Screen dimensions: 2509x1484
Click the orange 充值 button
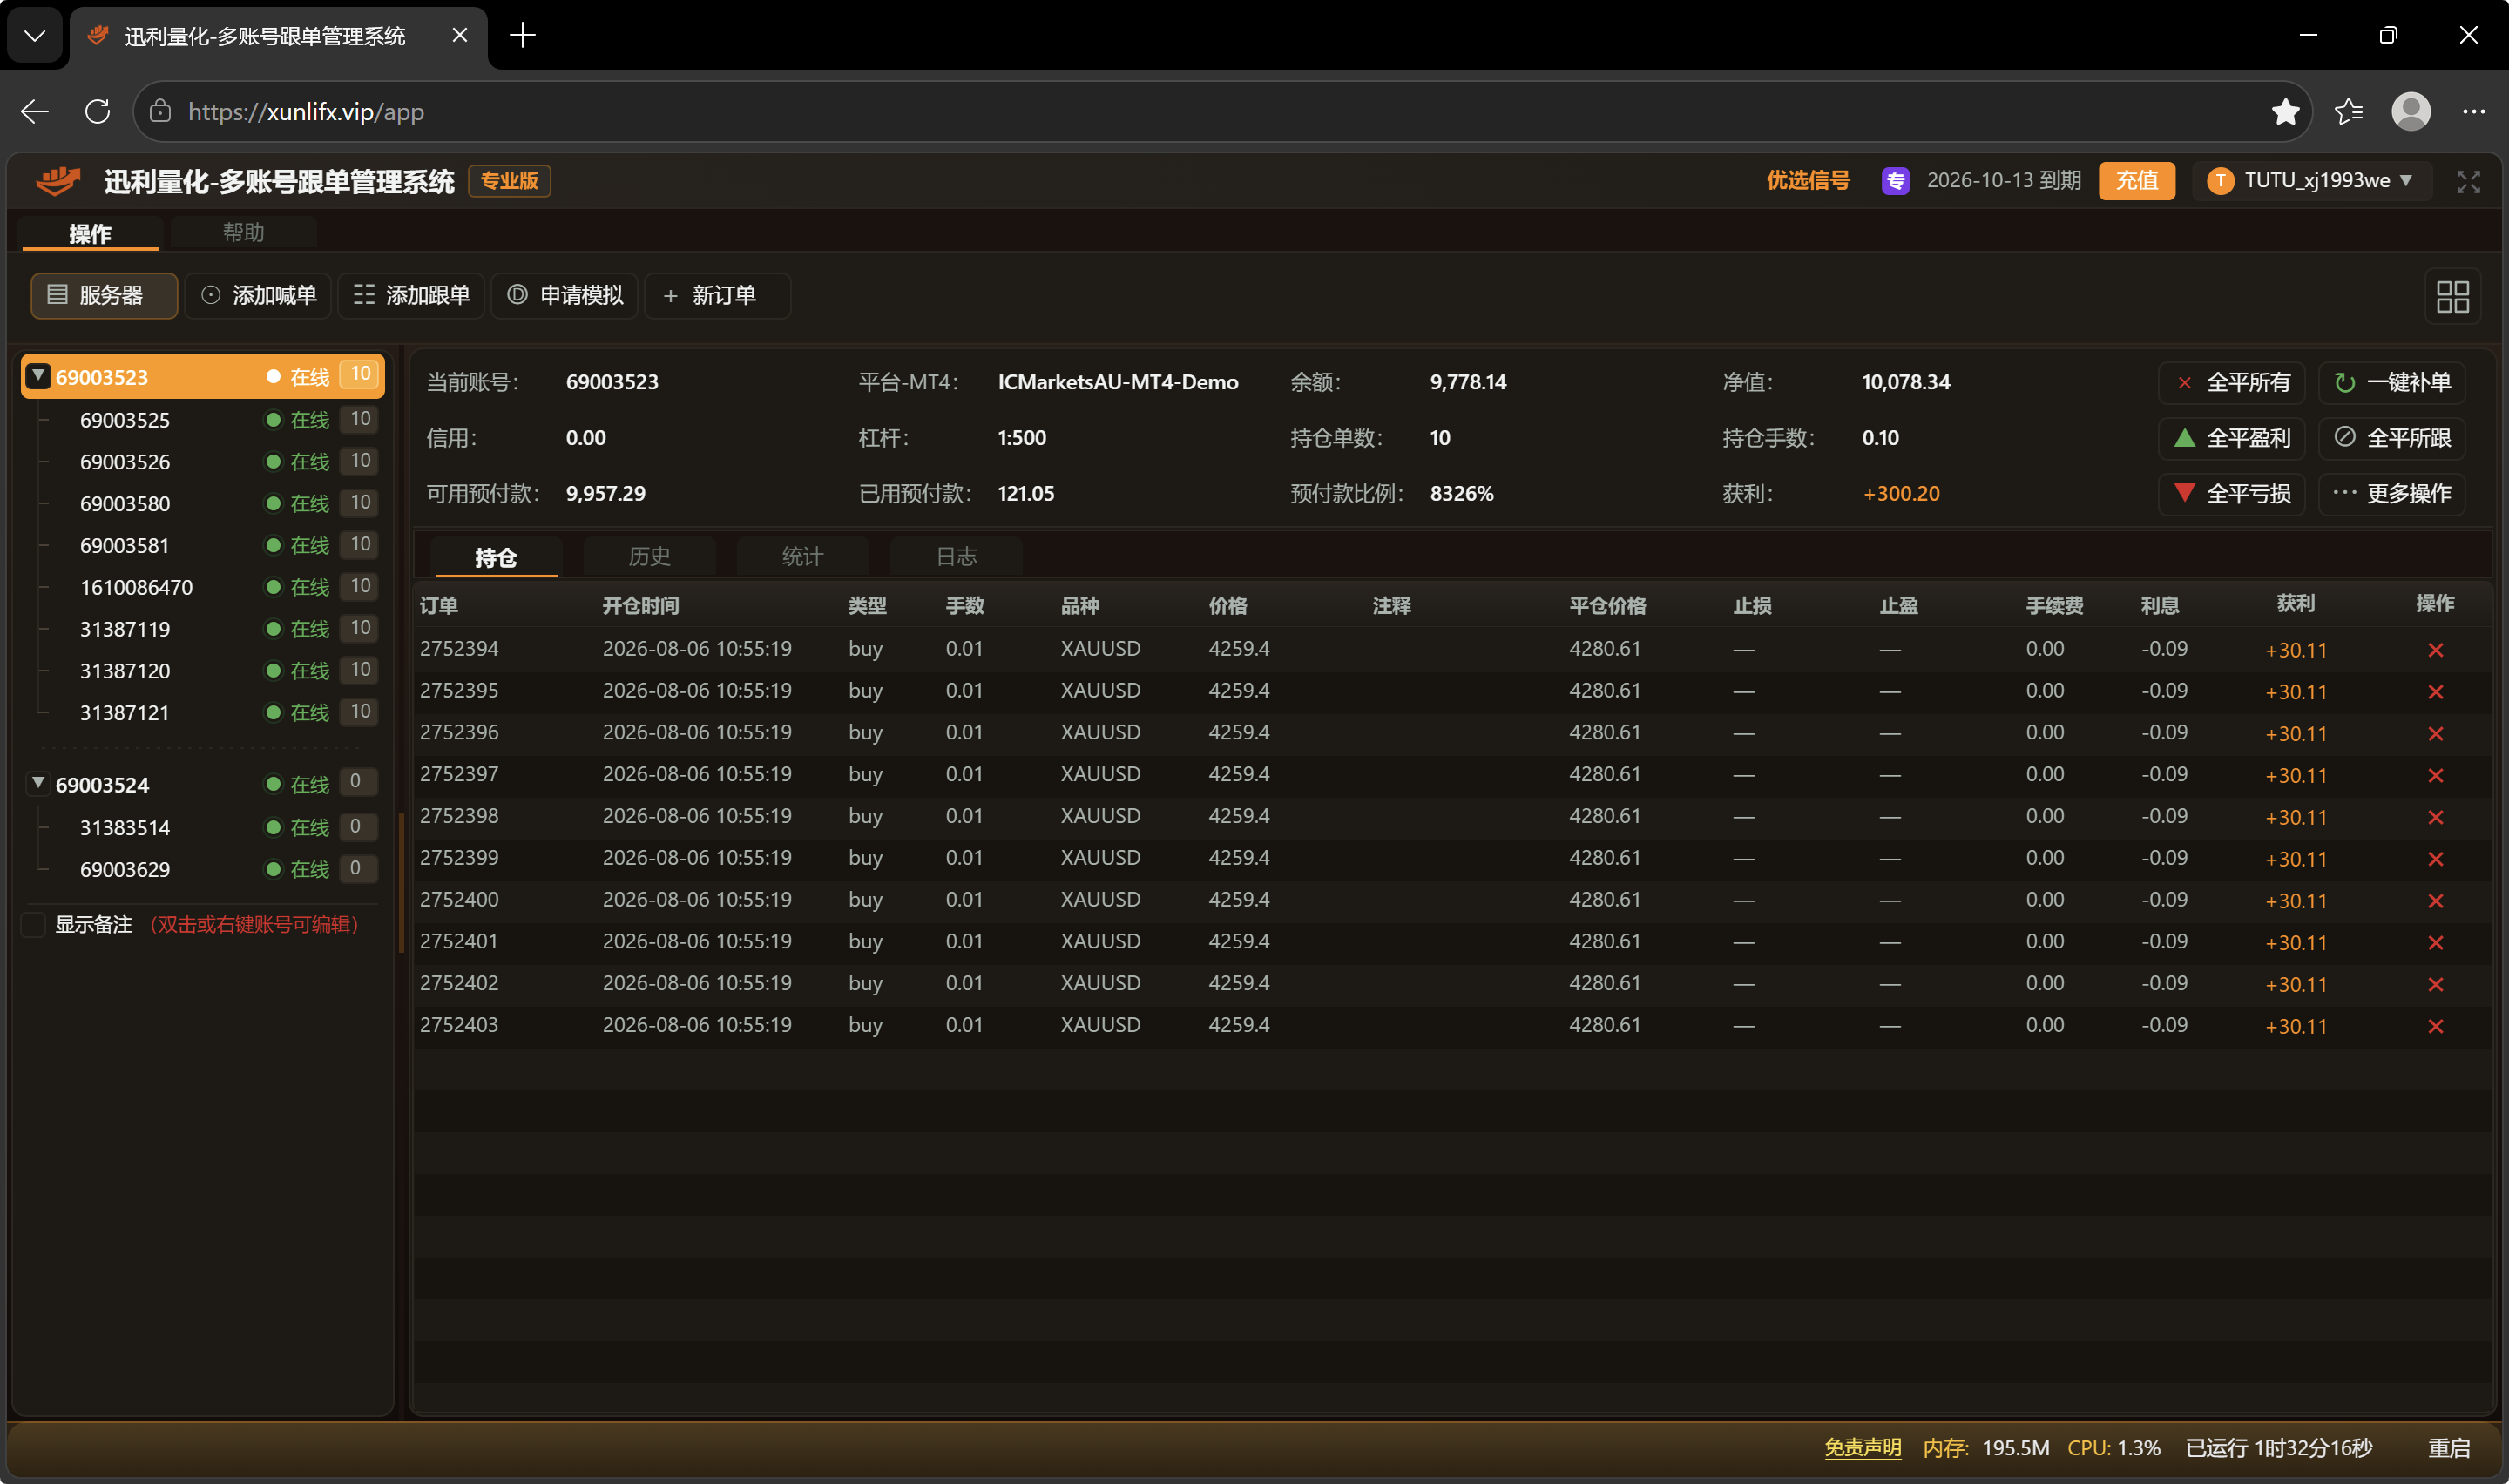point(2136,181)
